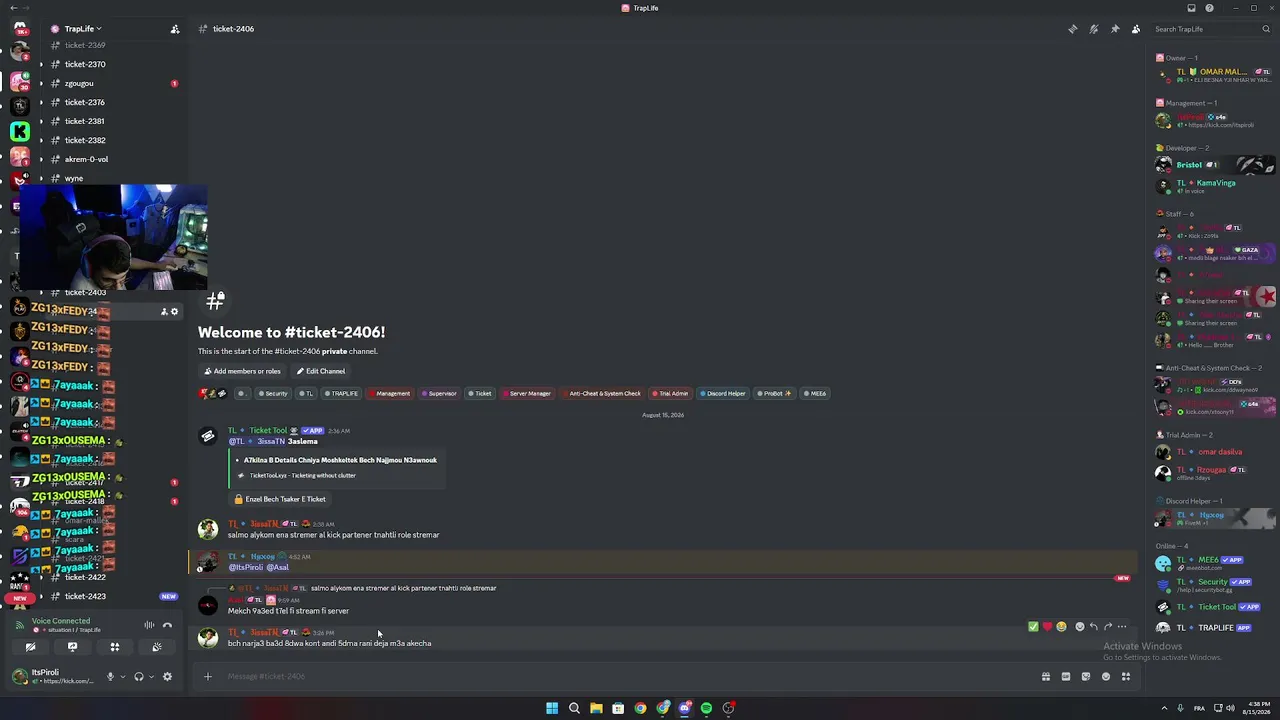This screenshot has height=720, width=1280.
Task: Start an activity from voice panel
Action: (114, 647)
